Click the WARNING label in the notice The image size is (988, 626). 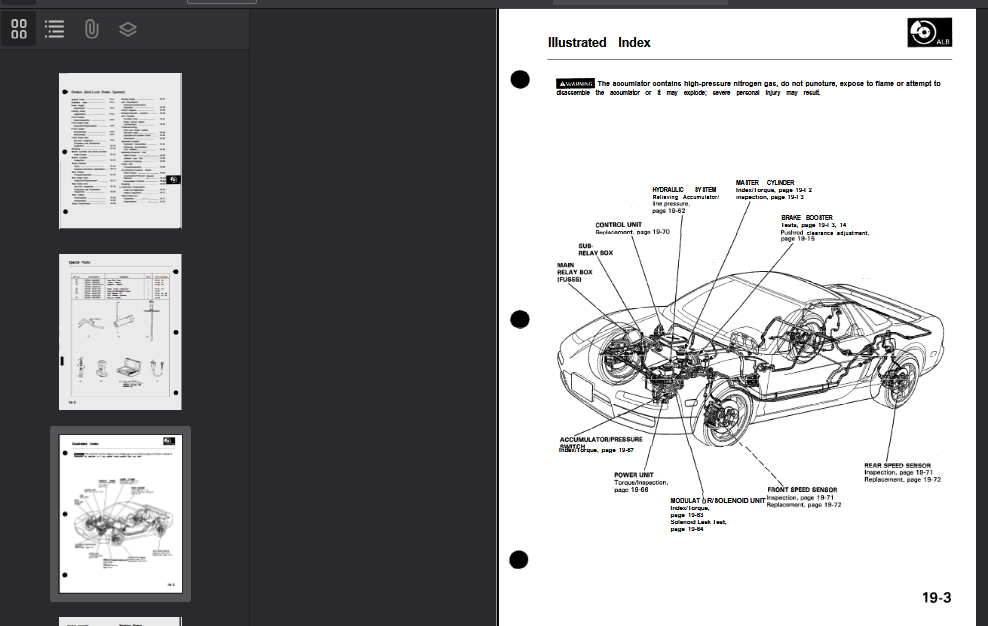point(575,83)
